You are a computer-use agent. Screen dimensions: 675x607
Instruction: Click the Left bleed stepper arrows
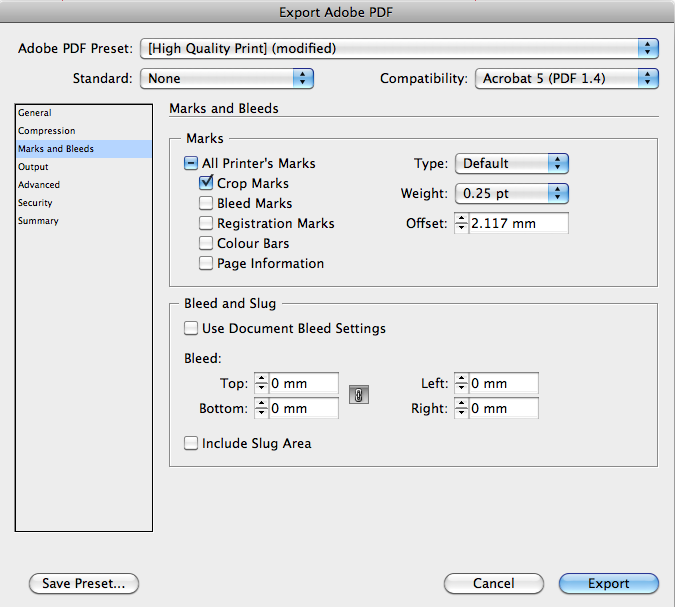pos(461,383)
